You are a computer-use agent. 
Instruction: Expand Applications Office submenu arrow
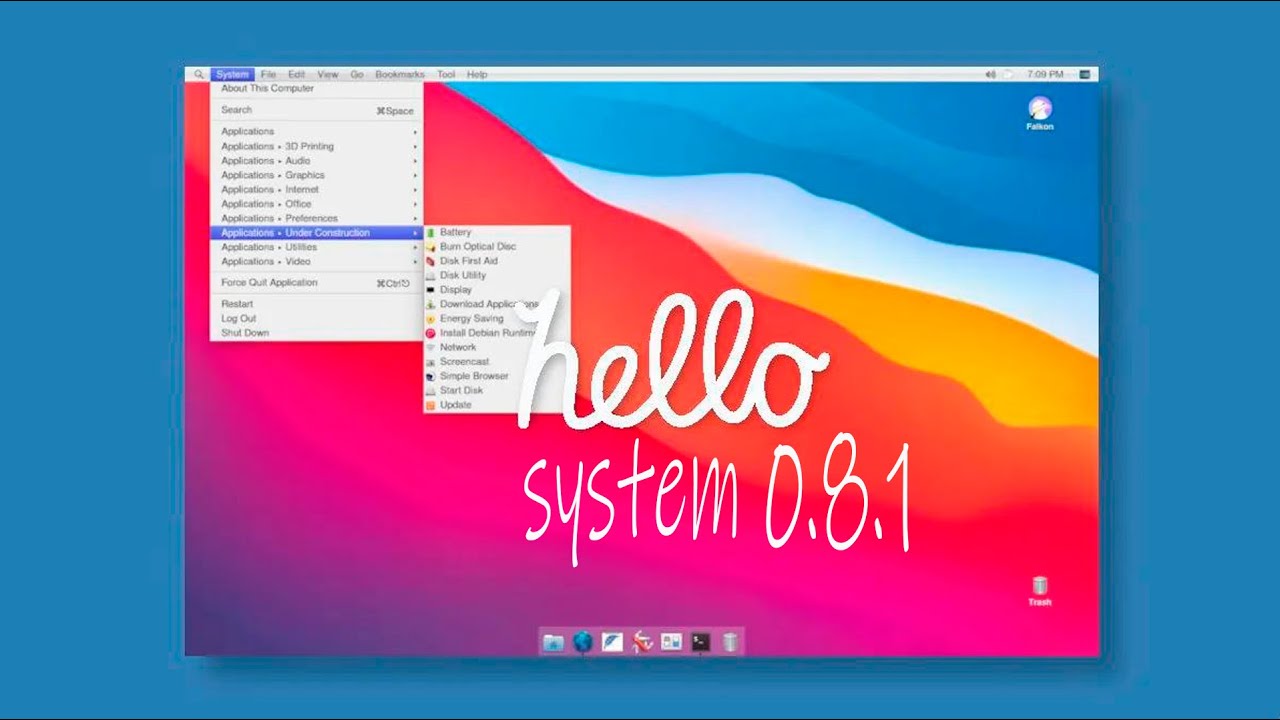click(415, 204)
